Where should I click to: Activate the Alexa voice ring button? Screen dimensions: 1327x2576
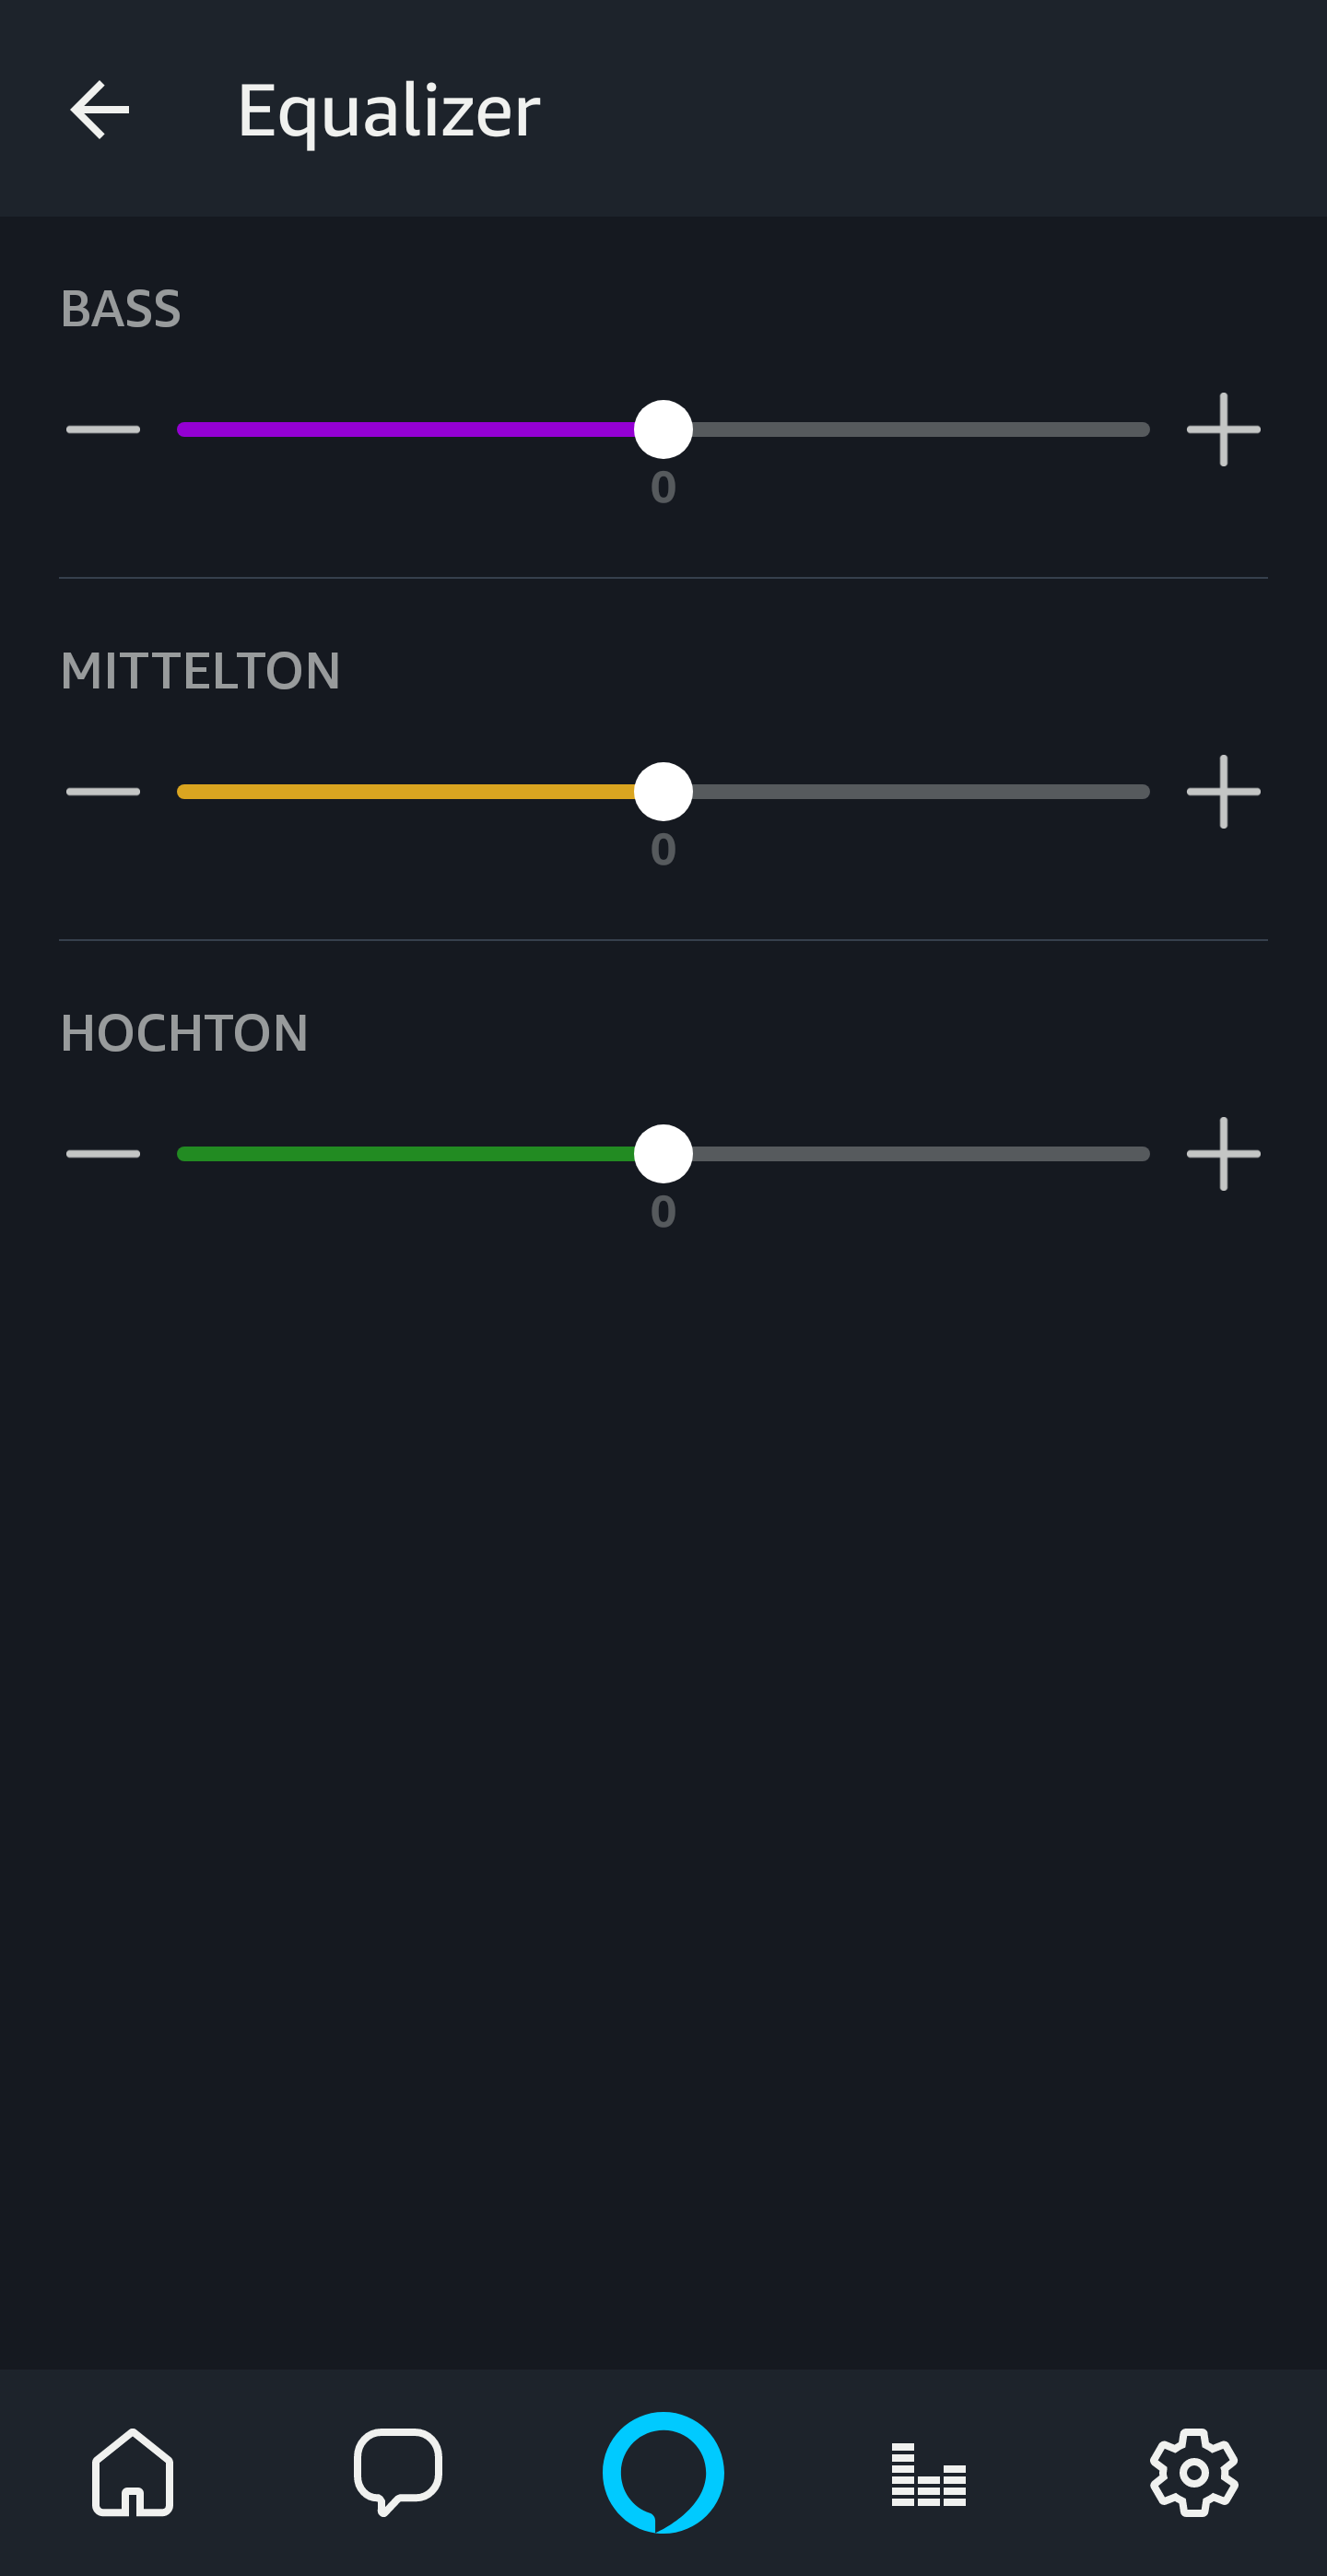click(x=663, y=2472)
